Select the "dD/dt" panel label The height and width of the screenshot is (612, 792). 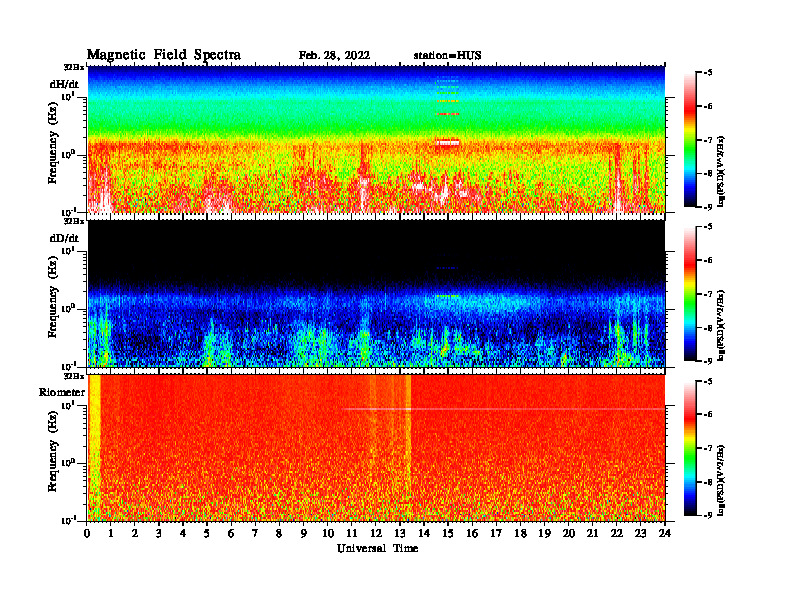(64, 238)
